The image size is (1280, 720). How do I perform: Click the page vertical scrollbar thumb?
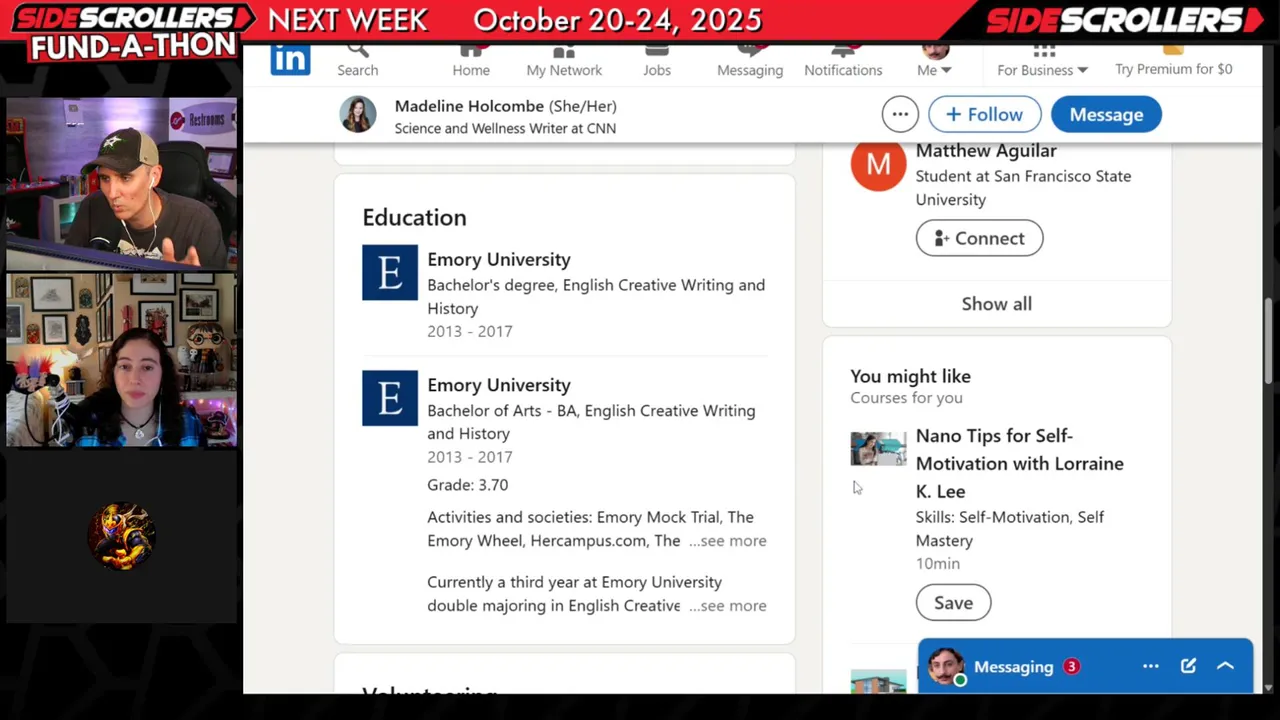[x=1270, y=340]
